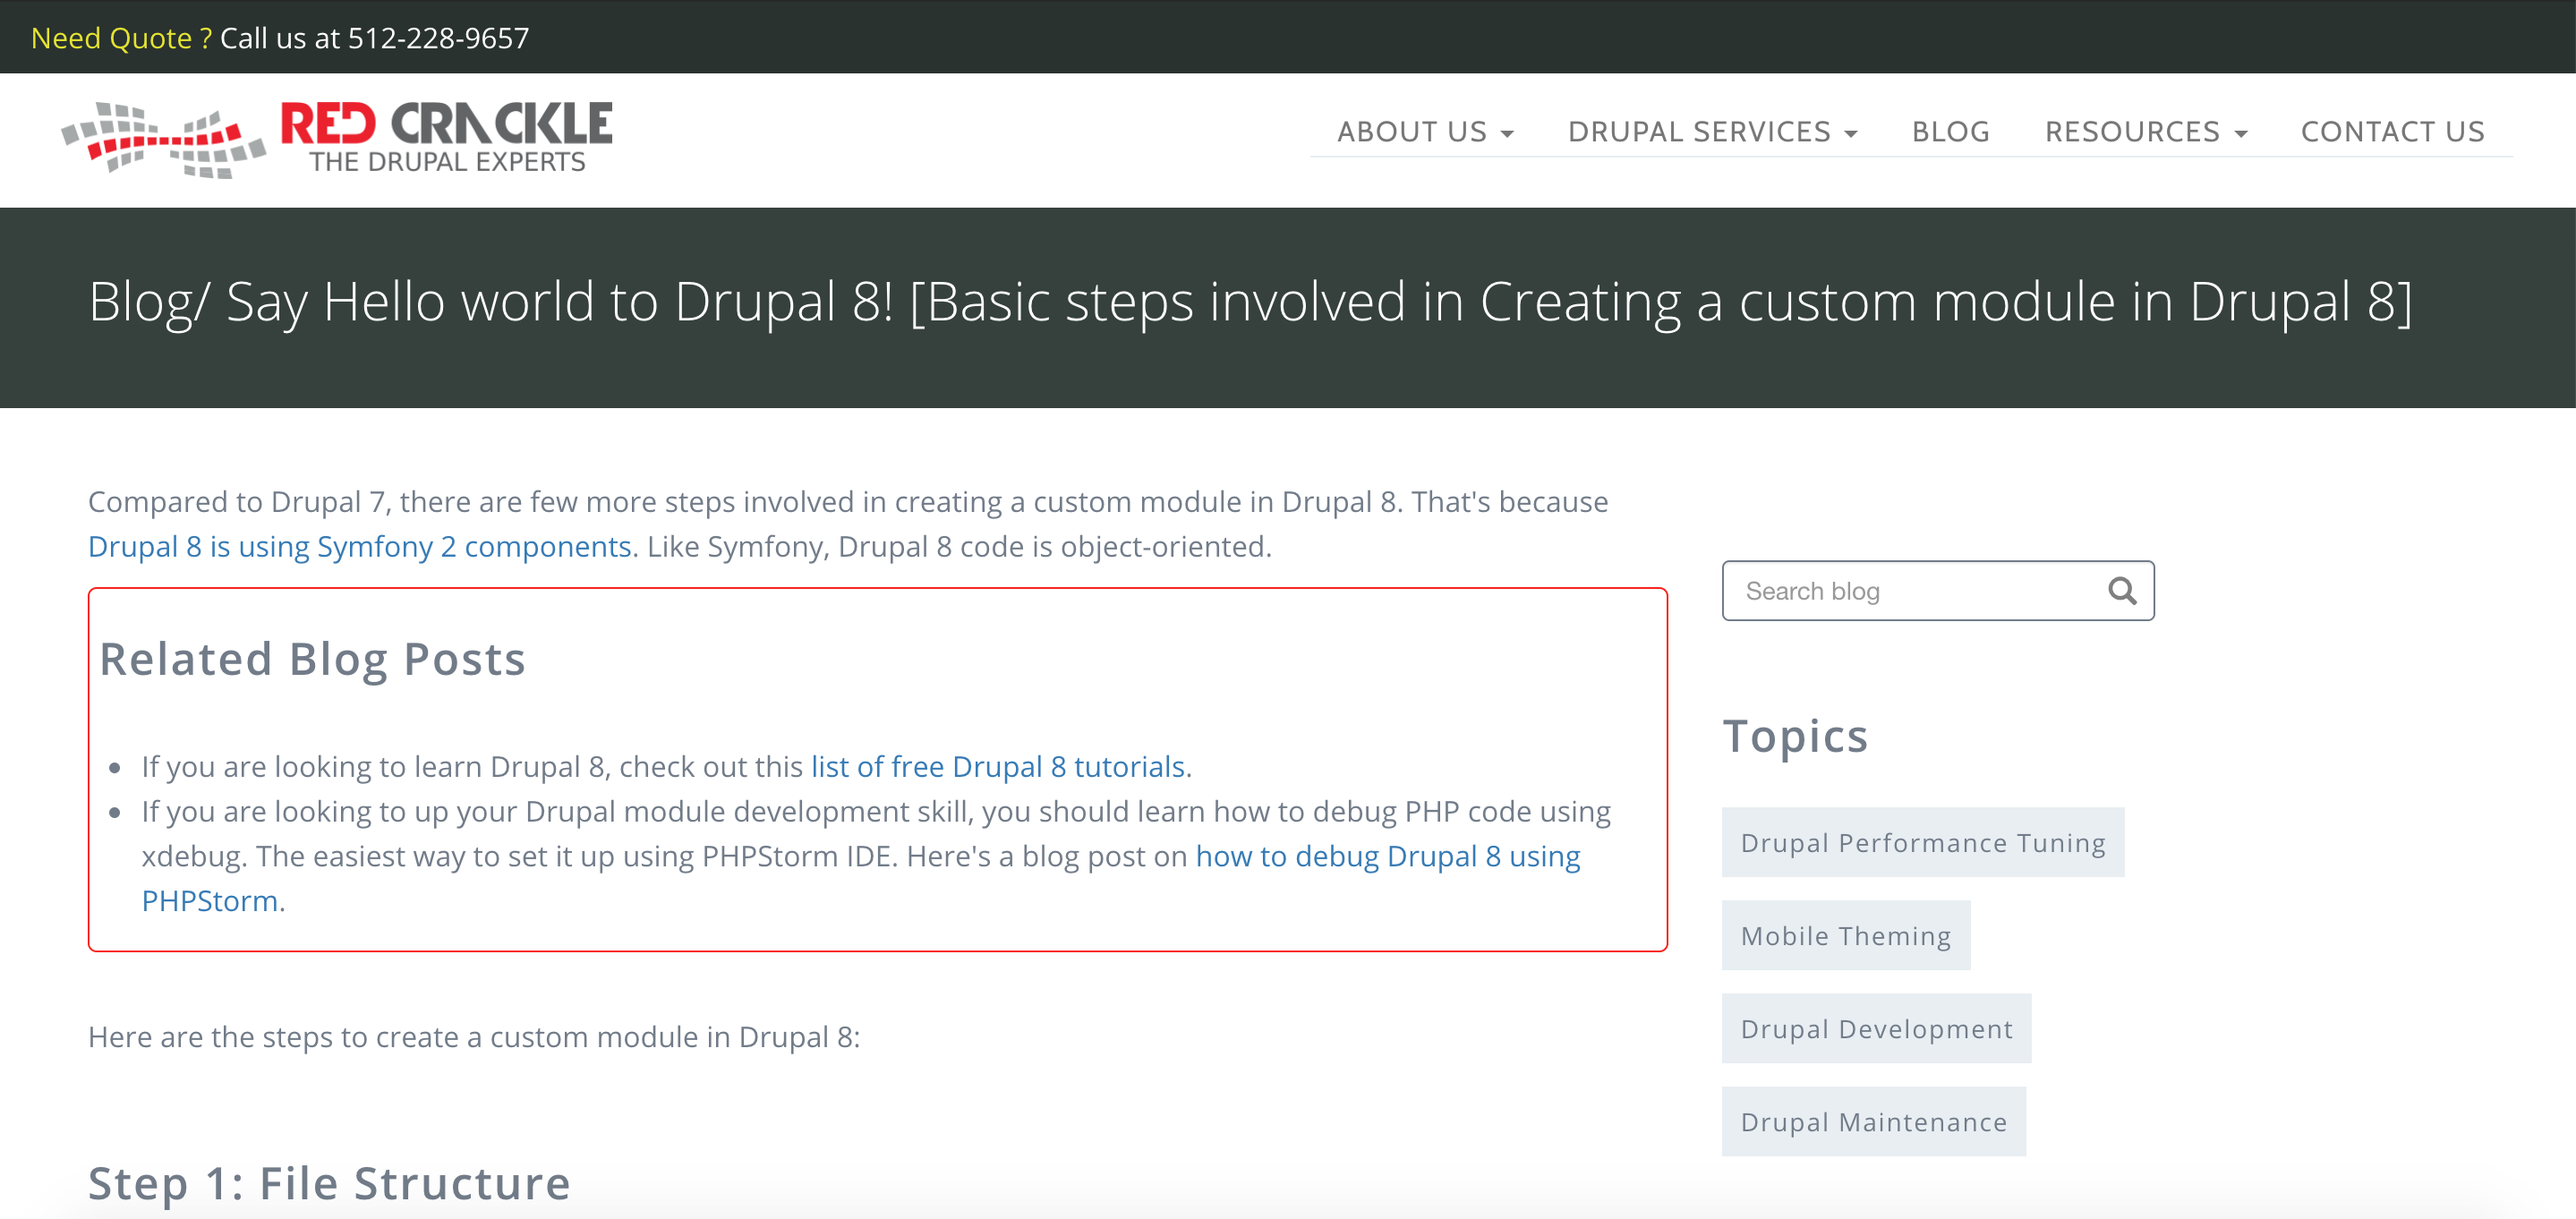Click the 'Need Quote ?' text
Viewport: 2576px width, 1219px height.
tap(121, 38)
